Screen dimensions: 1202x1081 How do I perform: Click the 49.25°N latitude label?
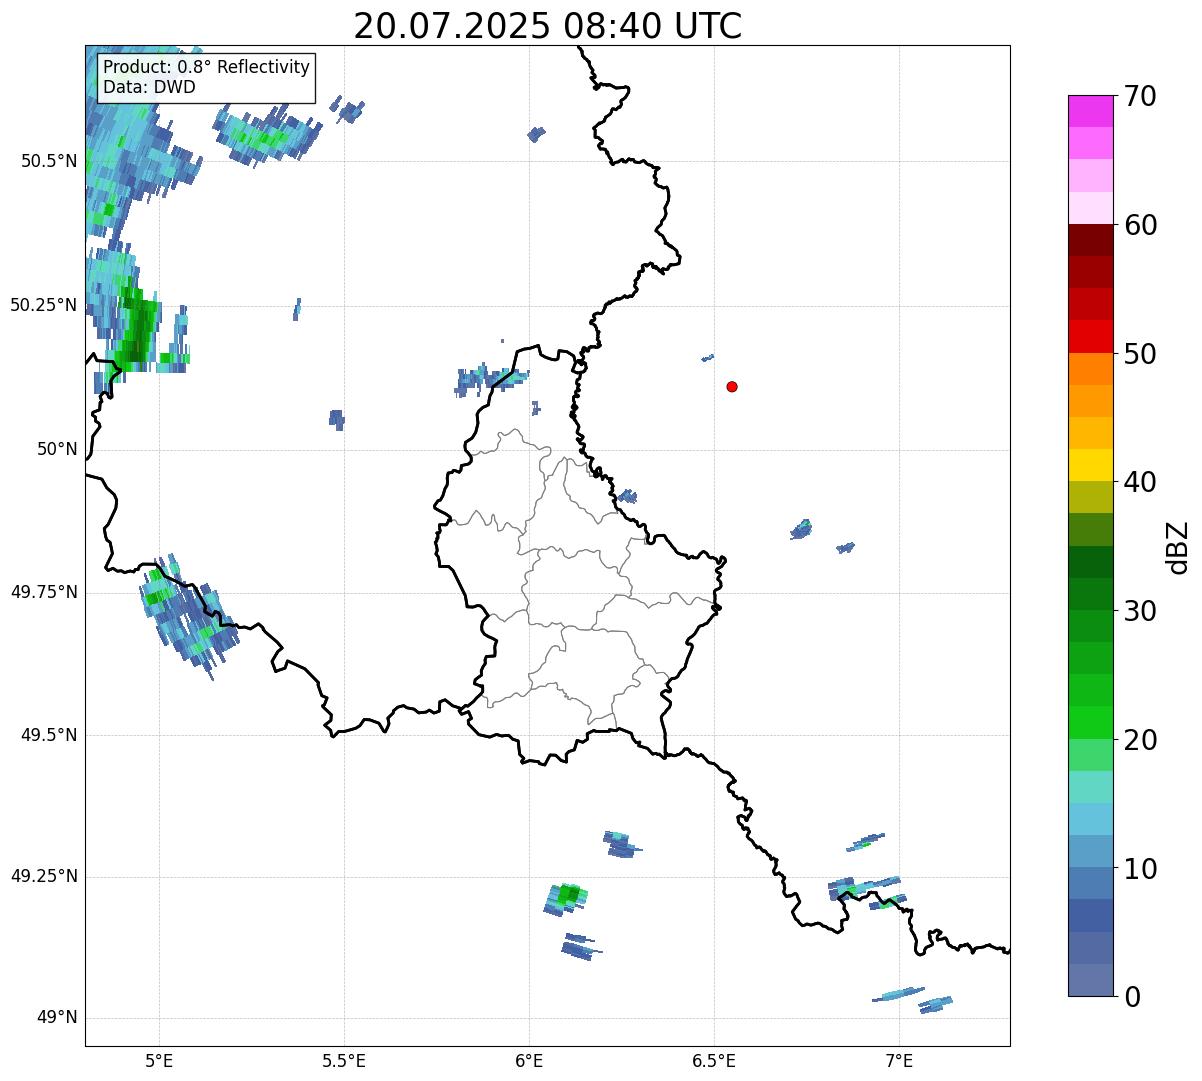click(44, 876)
